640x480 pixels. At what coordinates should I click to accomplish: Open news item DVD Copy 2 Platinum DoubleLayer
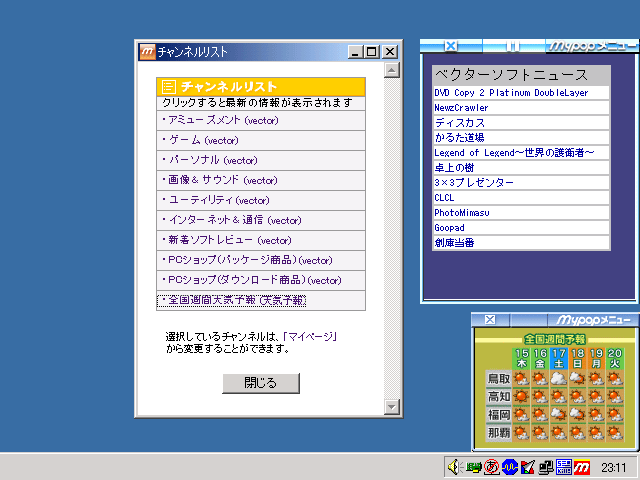click(521, 93)
